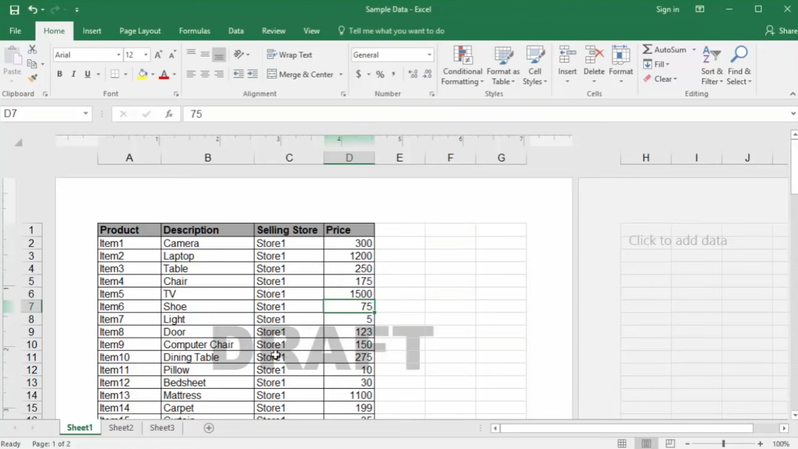Apply percent style format
The height and width of the screenshot is (449, 798).
380,74
